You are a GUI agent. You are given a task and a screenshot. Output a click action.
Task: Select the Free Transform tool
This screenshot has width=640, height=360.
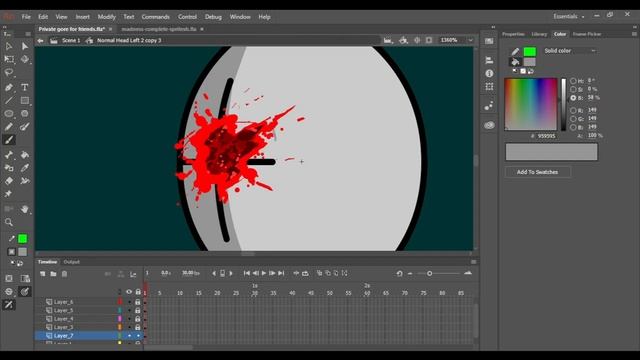coord(9,59)
